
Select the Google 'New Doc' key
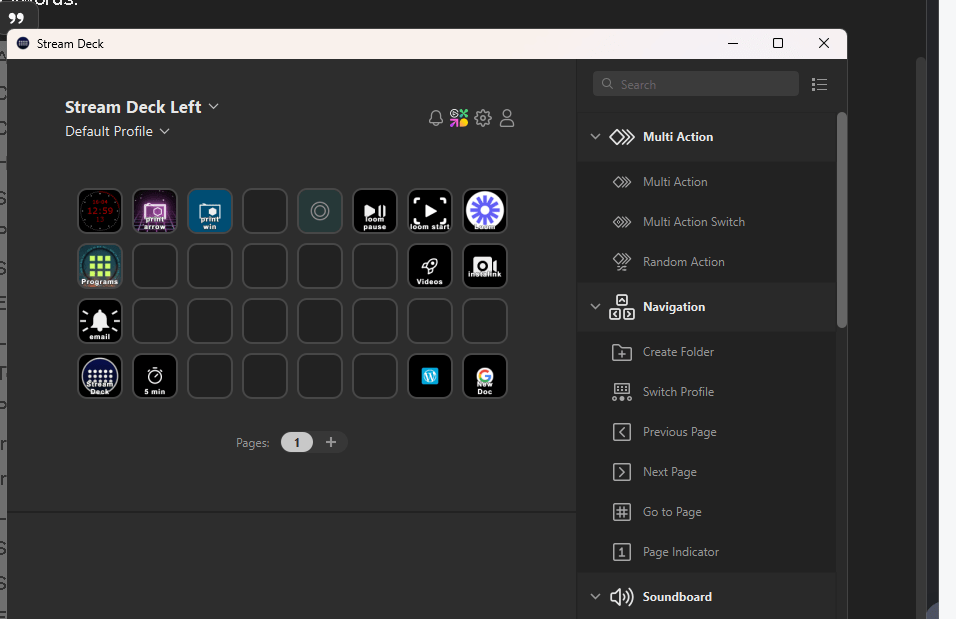[485, 376]
